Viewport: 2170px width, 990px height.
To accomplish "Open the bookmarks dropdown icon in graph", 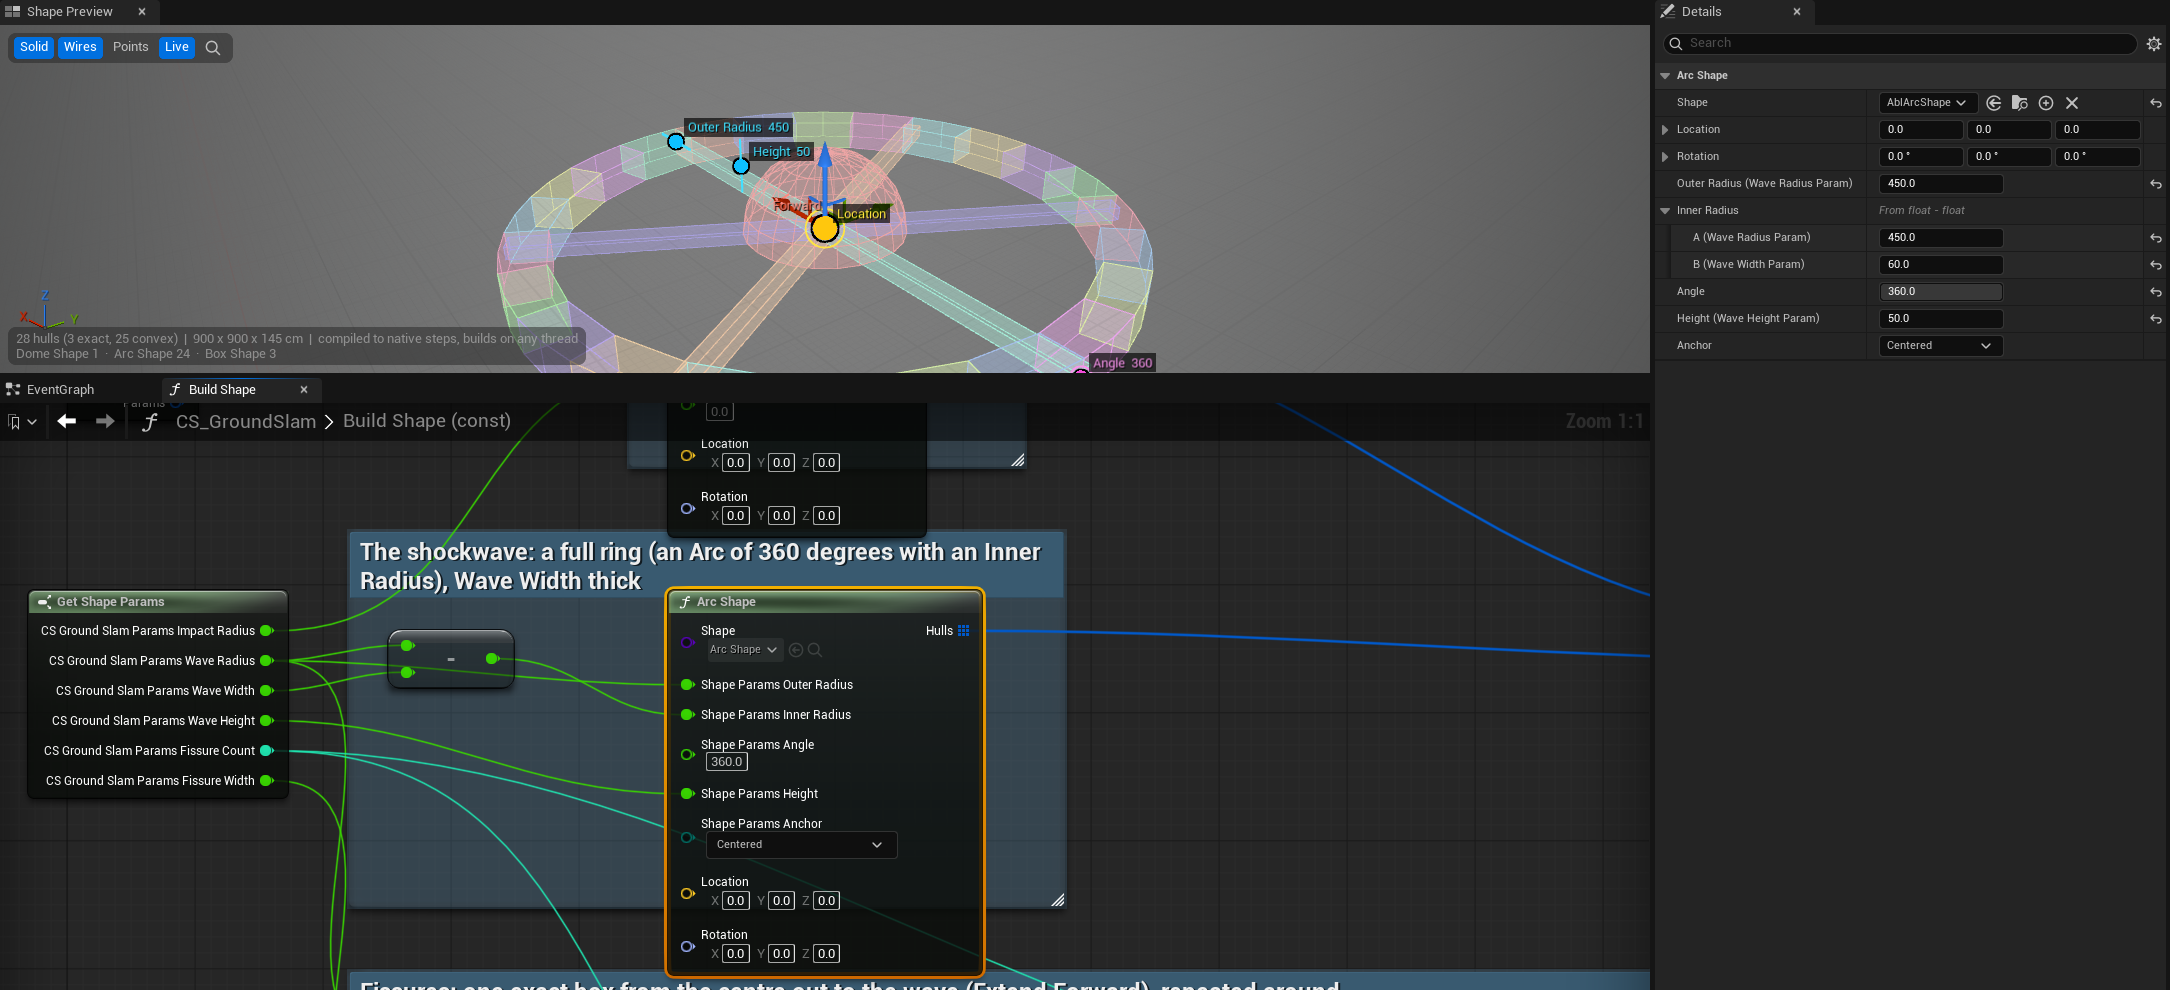I will (22, 422).
